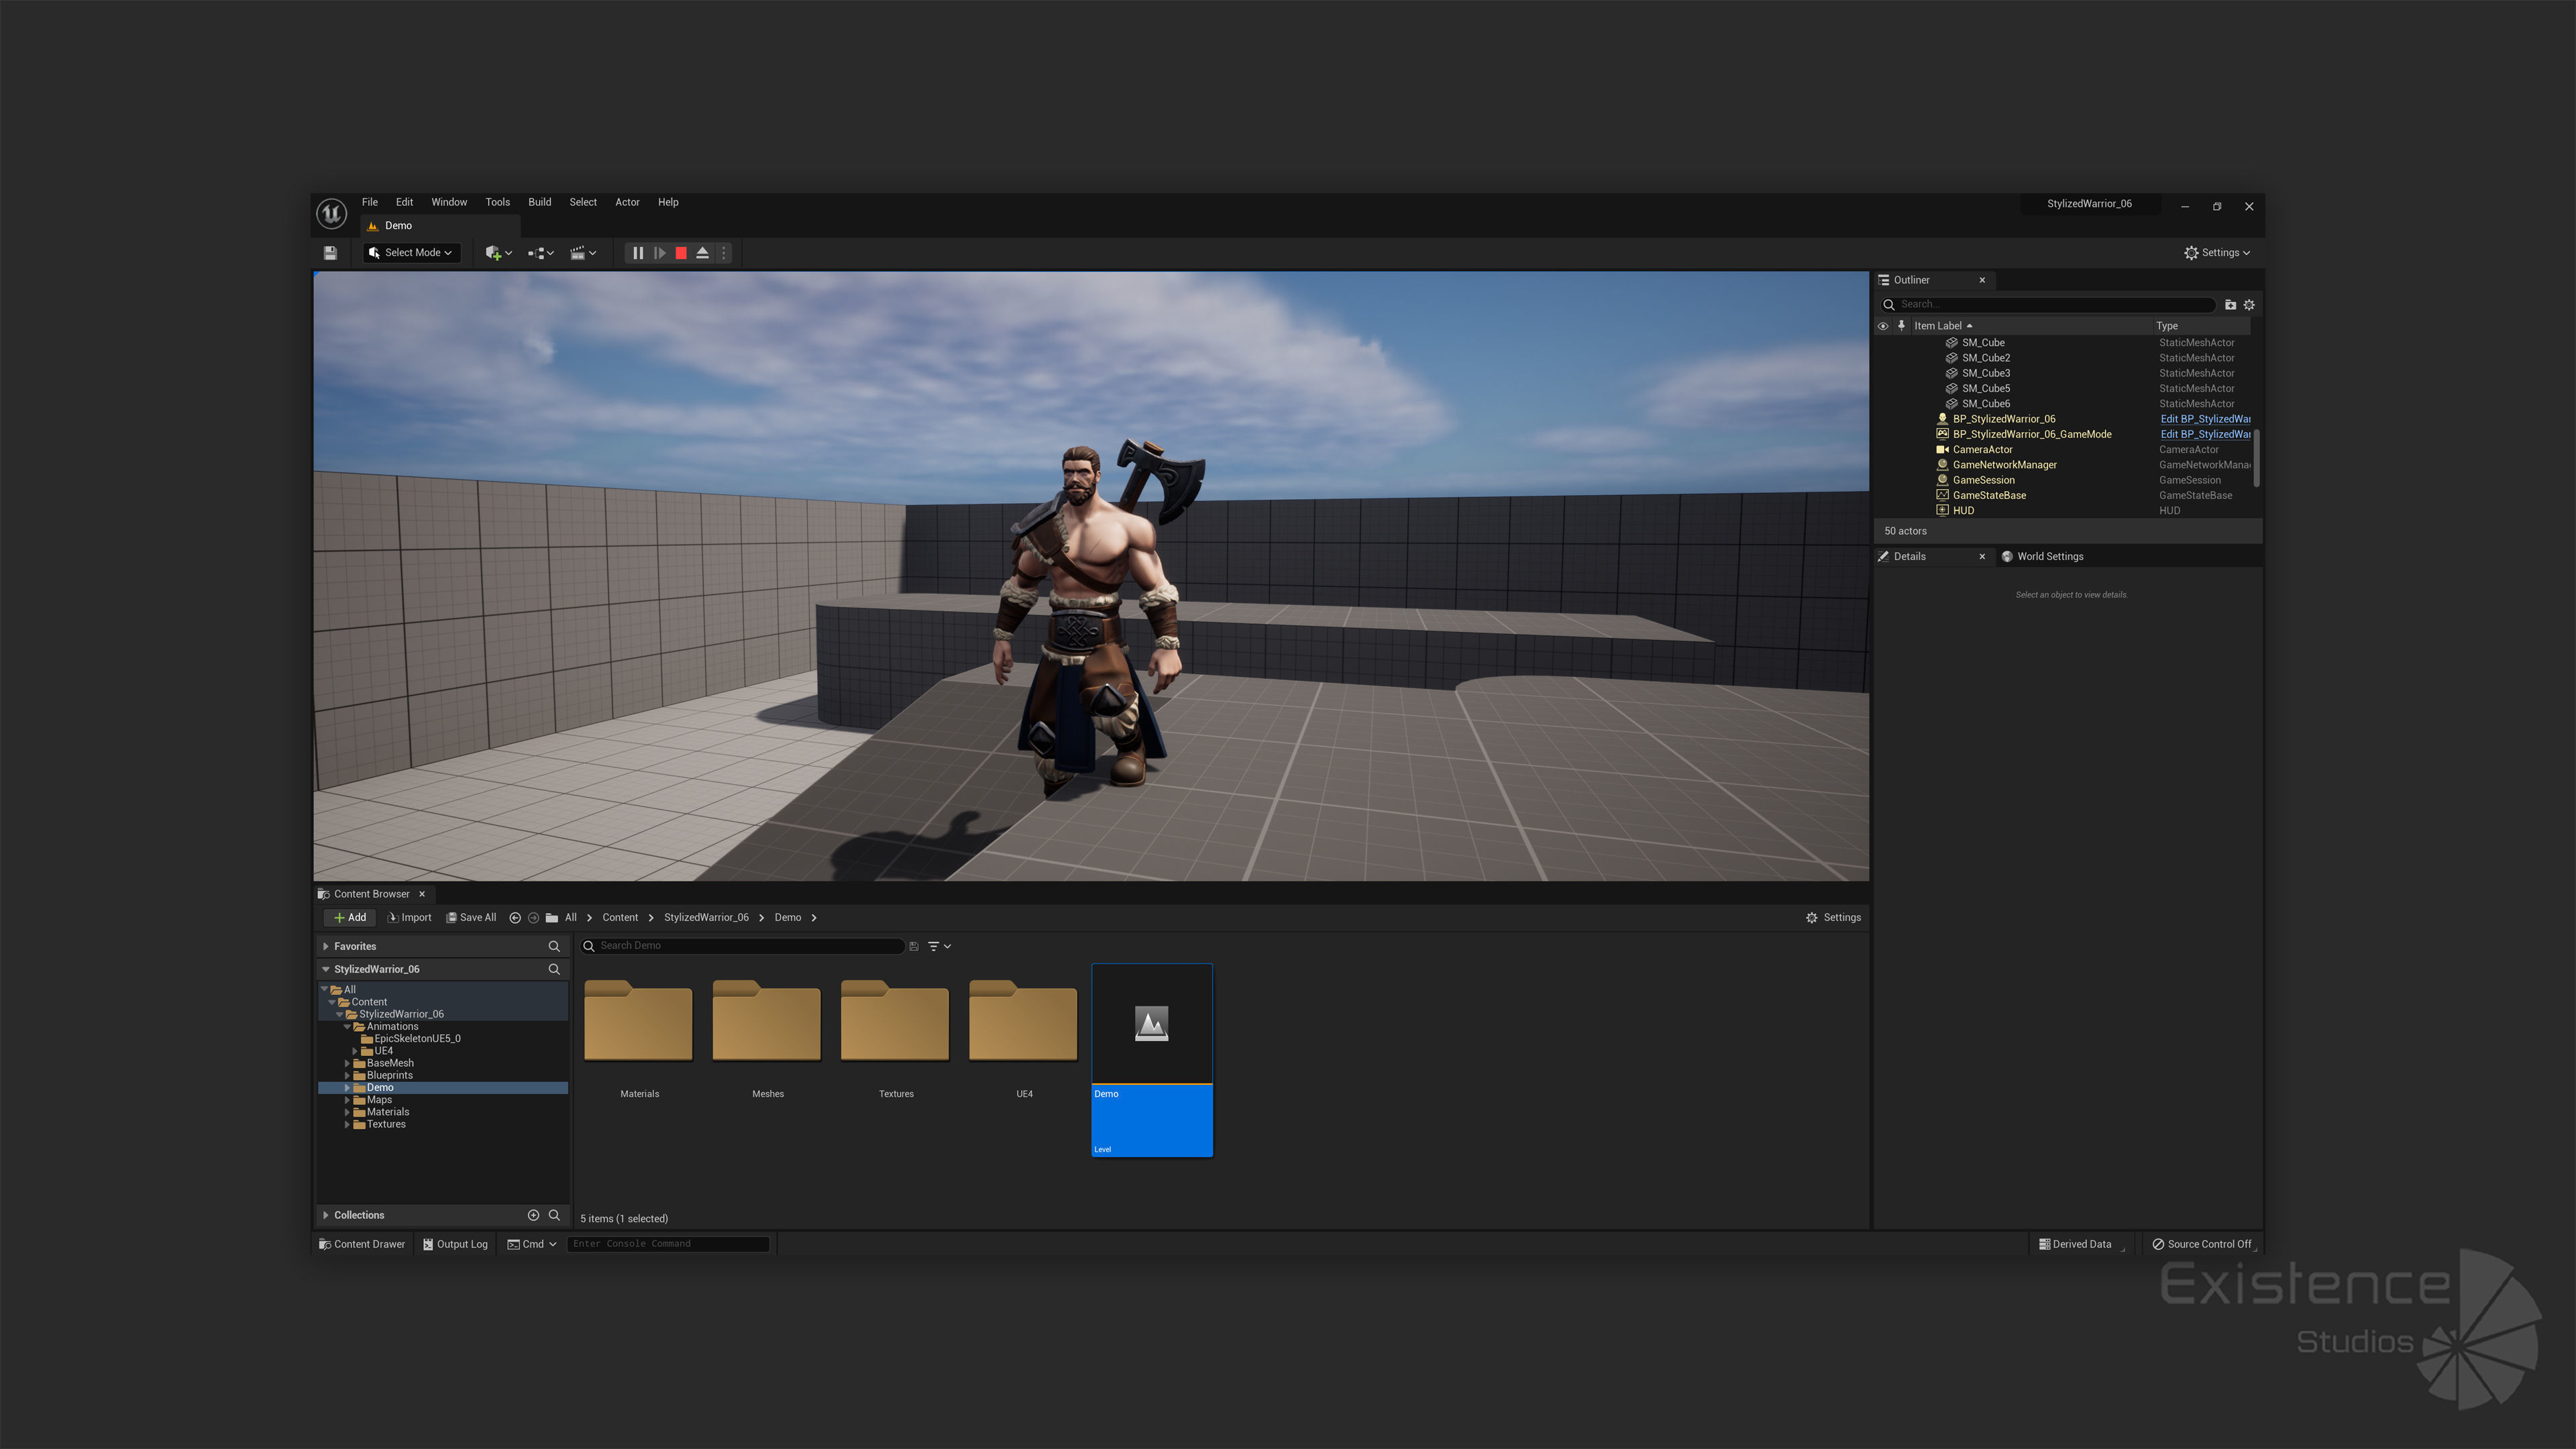Viewport: 2576px width, 1449px height.
Task: Close the Outliner panel tab
Action: point(1982,280)
